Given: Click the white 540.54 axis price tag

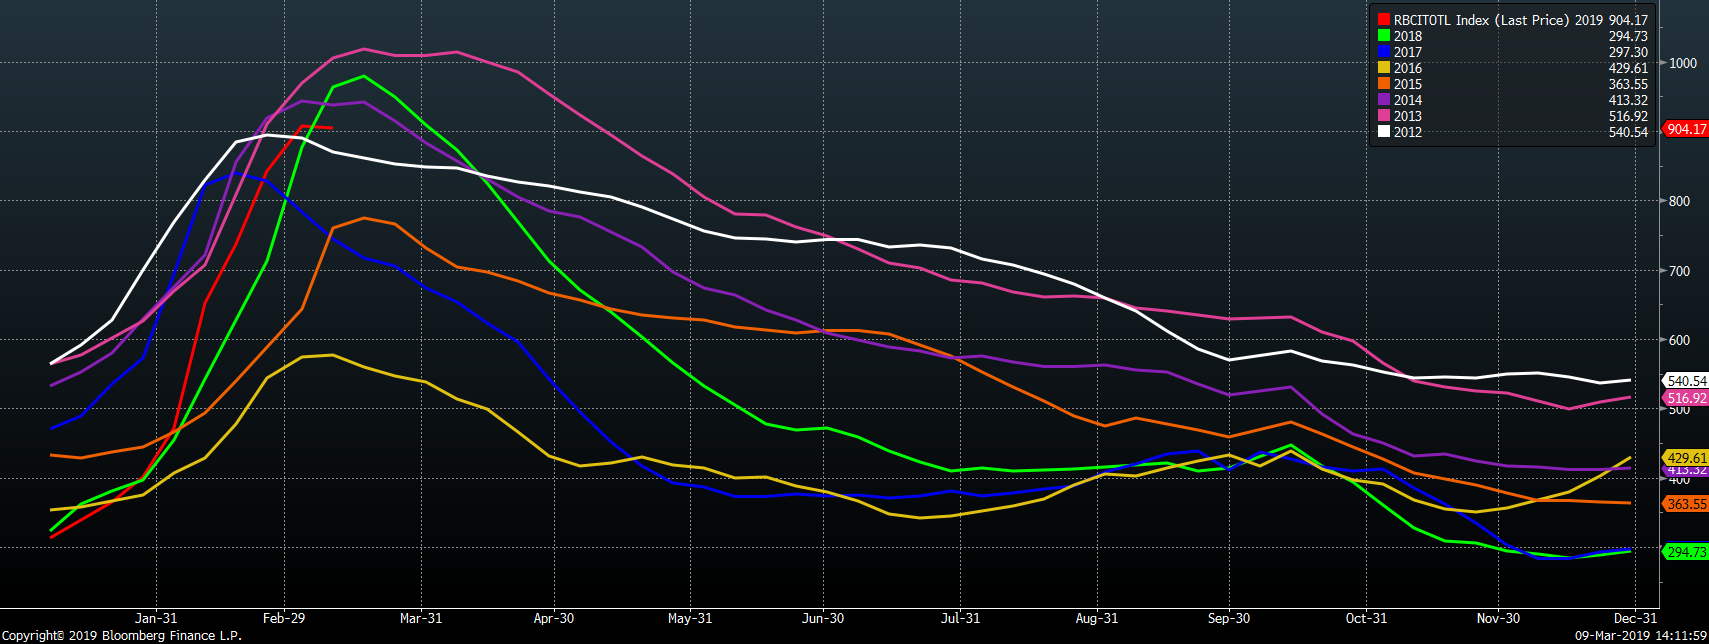Looking at the screenshot, I should point(1686,381).
